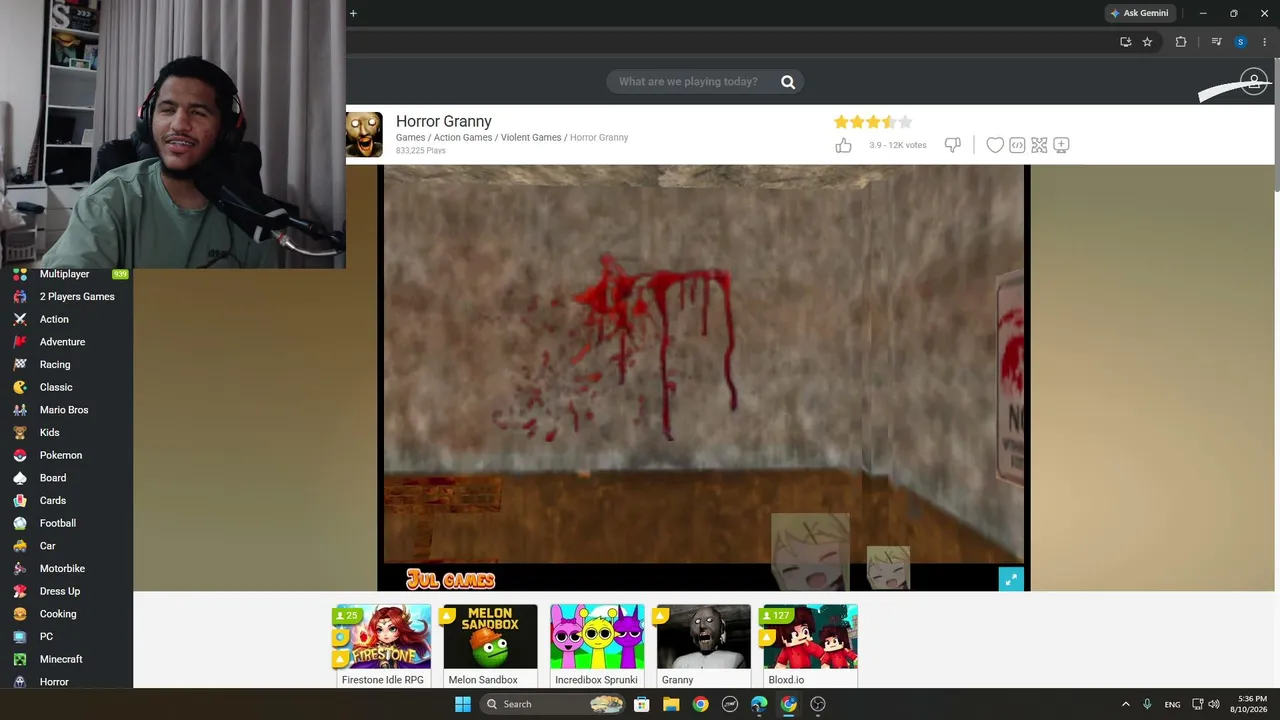1280x720 pixels.
Task: Click the star rating widget
Action: pyautogui.click(x=873, y=122)
